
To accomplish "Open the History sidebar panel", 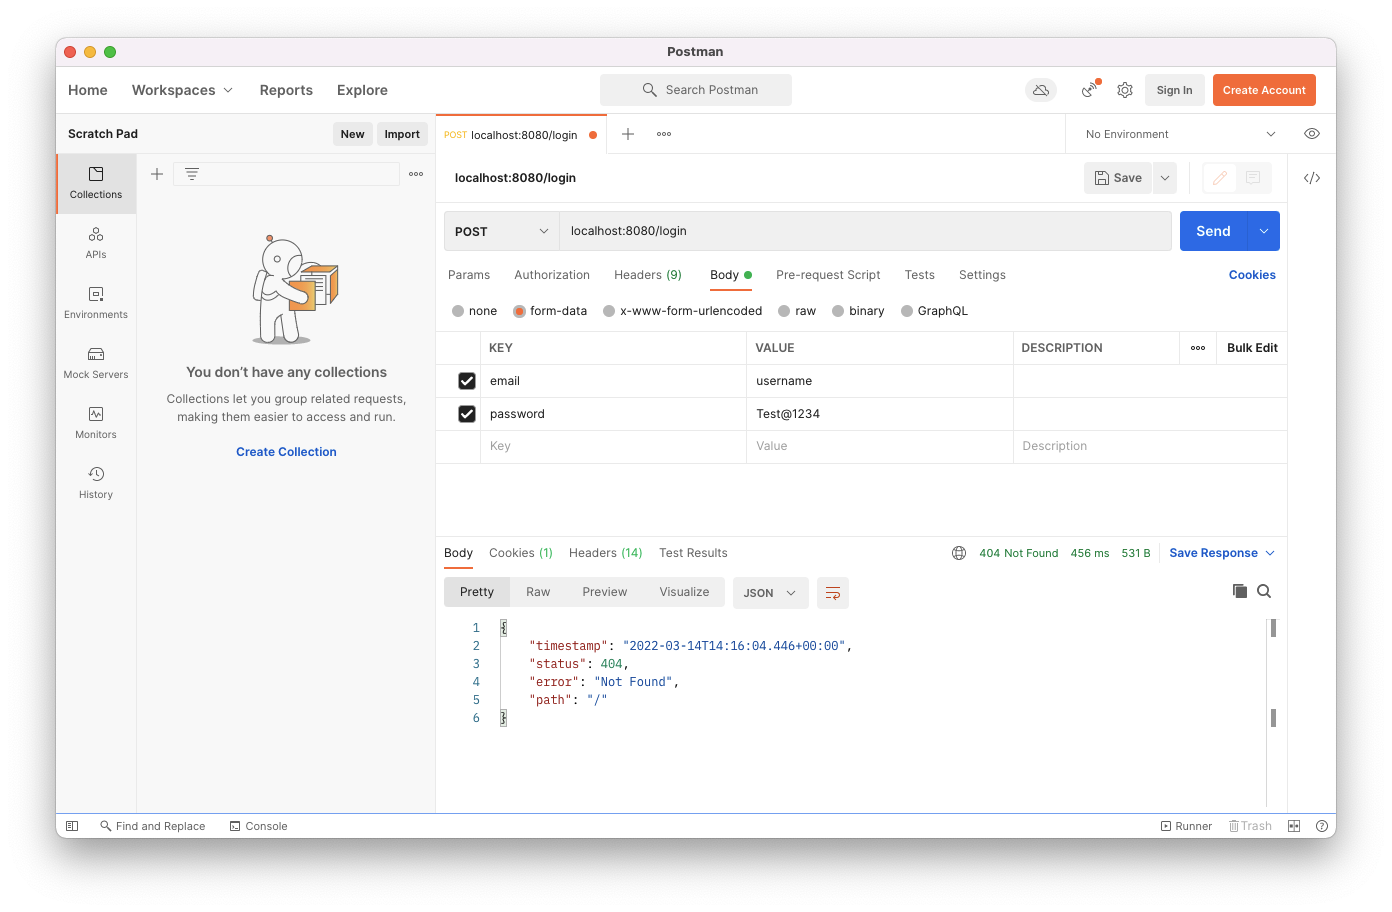I will click(x=96, y=483).
